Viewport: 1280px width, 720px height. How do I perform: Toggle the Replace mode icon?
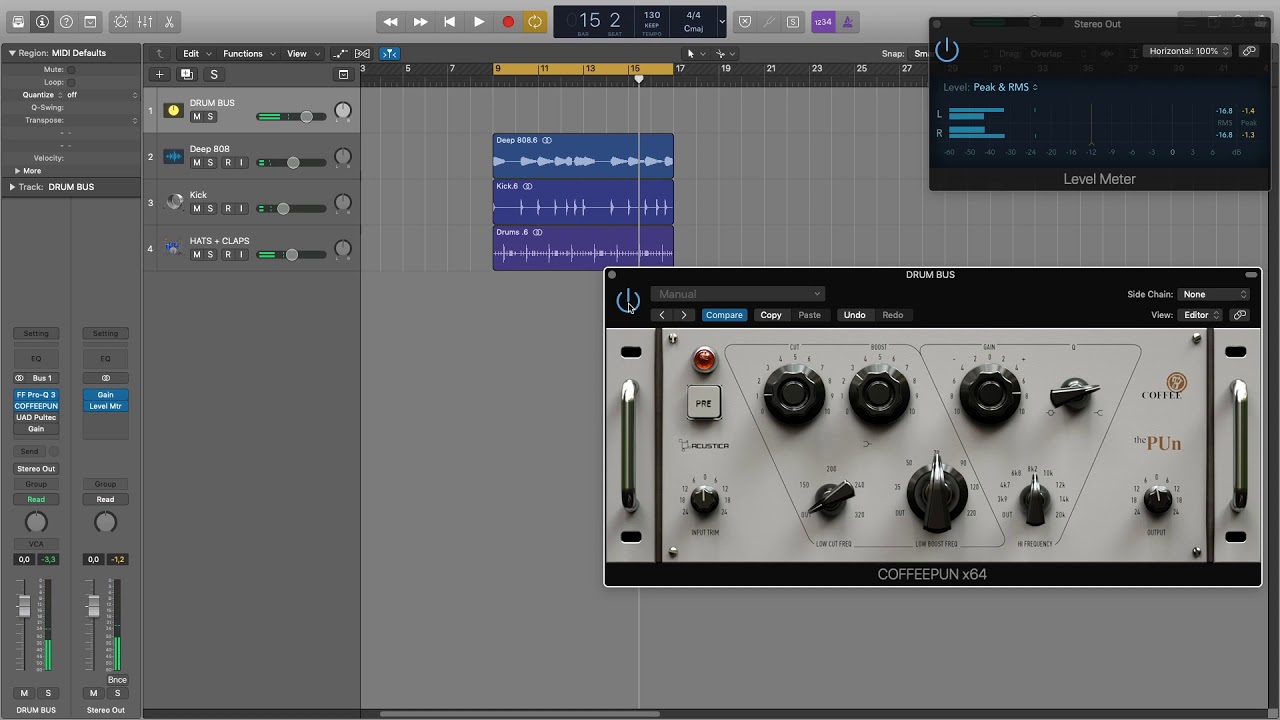[x=745, y=21]
